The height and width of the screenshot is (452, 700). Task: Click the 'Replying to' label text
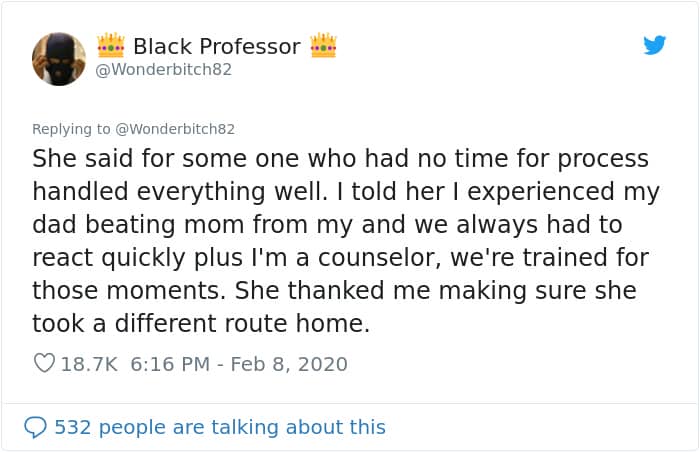pos(71,129)
